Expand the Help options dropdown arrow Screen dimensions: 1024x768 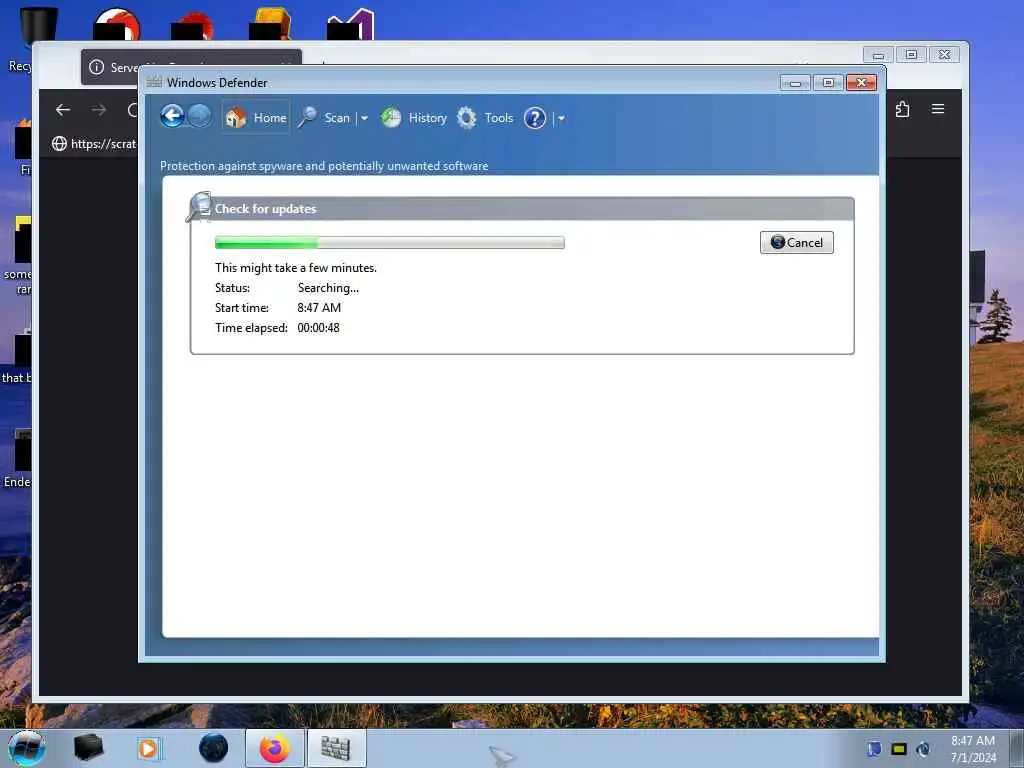561,118
